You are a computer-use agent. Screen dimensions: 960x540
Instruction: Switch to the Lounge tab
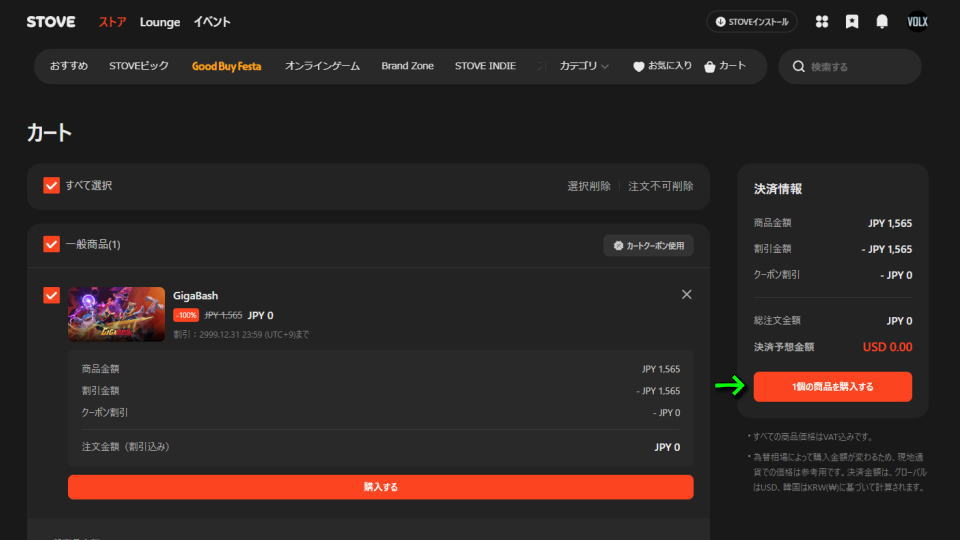pos(160,22)
